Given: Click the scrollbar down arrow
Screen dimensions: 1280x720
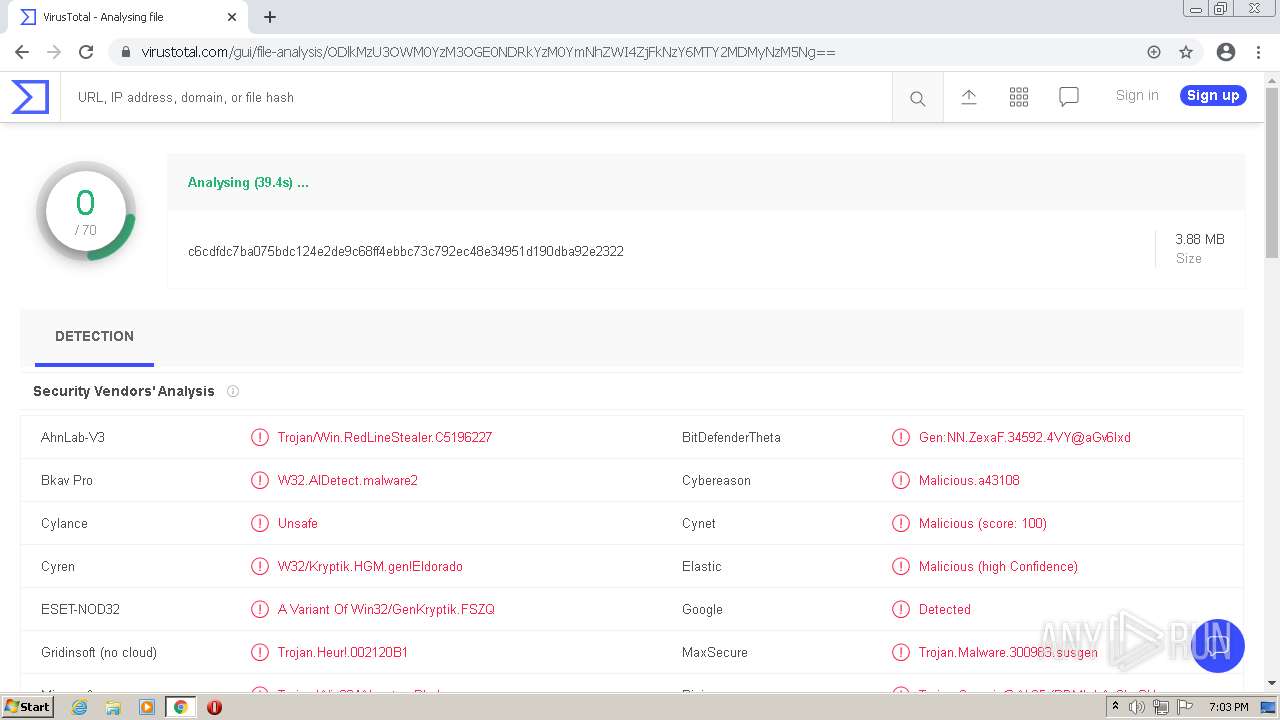Looking at the screenshot, I should coord(1272,683).
